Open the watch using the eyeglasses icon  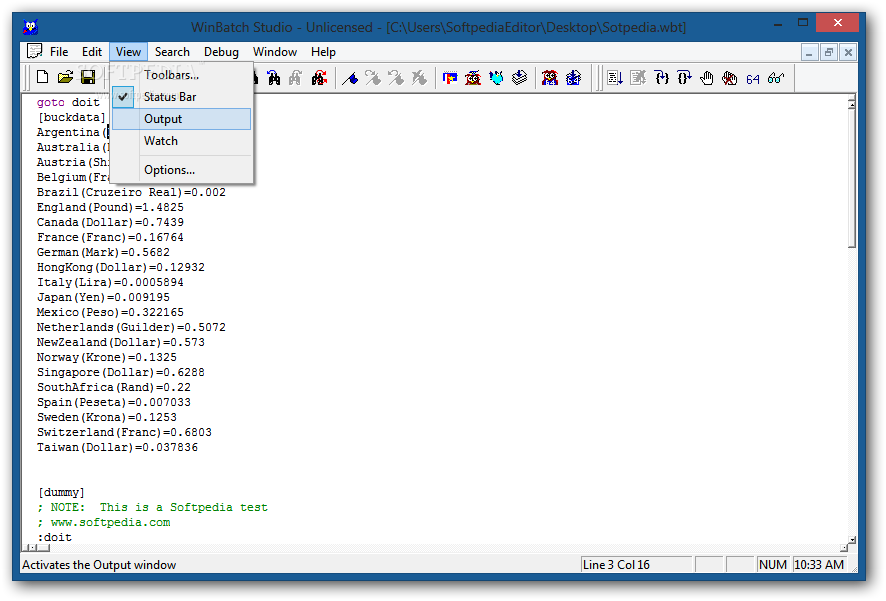pos(776,78)
